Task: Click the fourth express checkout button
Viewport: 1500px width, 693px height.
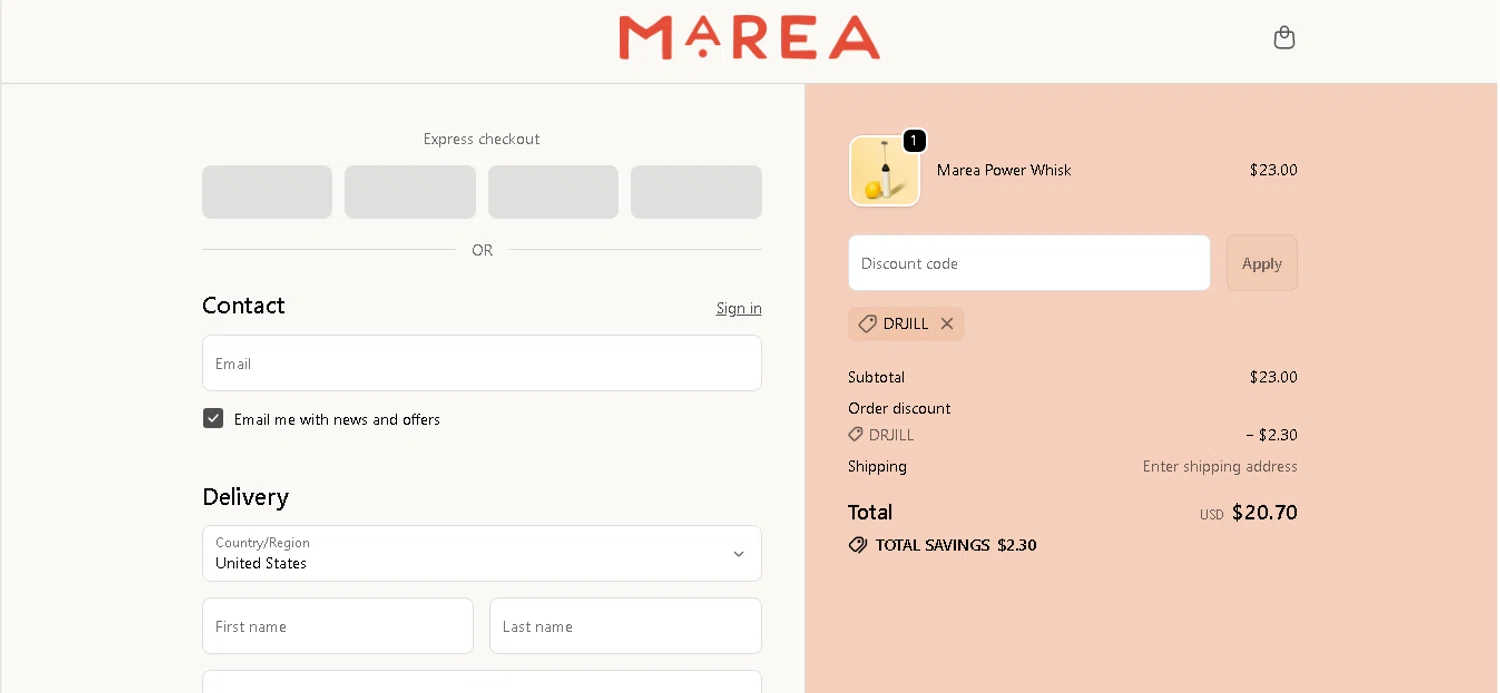Action: click(696, 192)
